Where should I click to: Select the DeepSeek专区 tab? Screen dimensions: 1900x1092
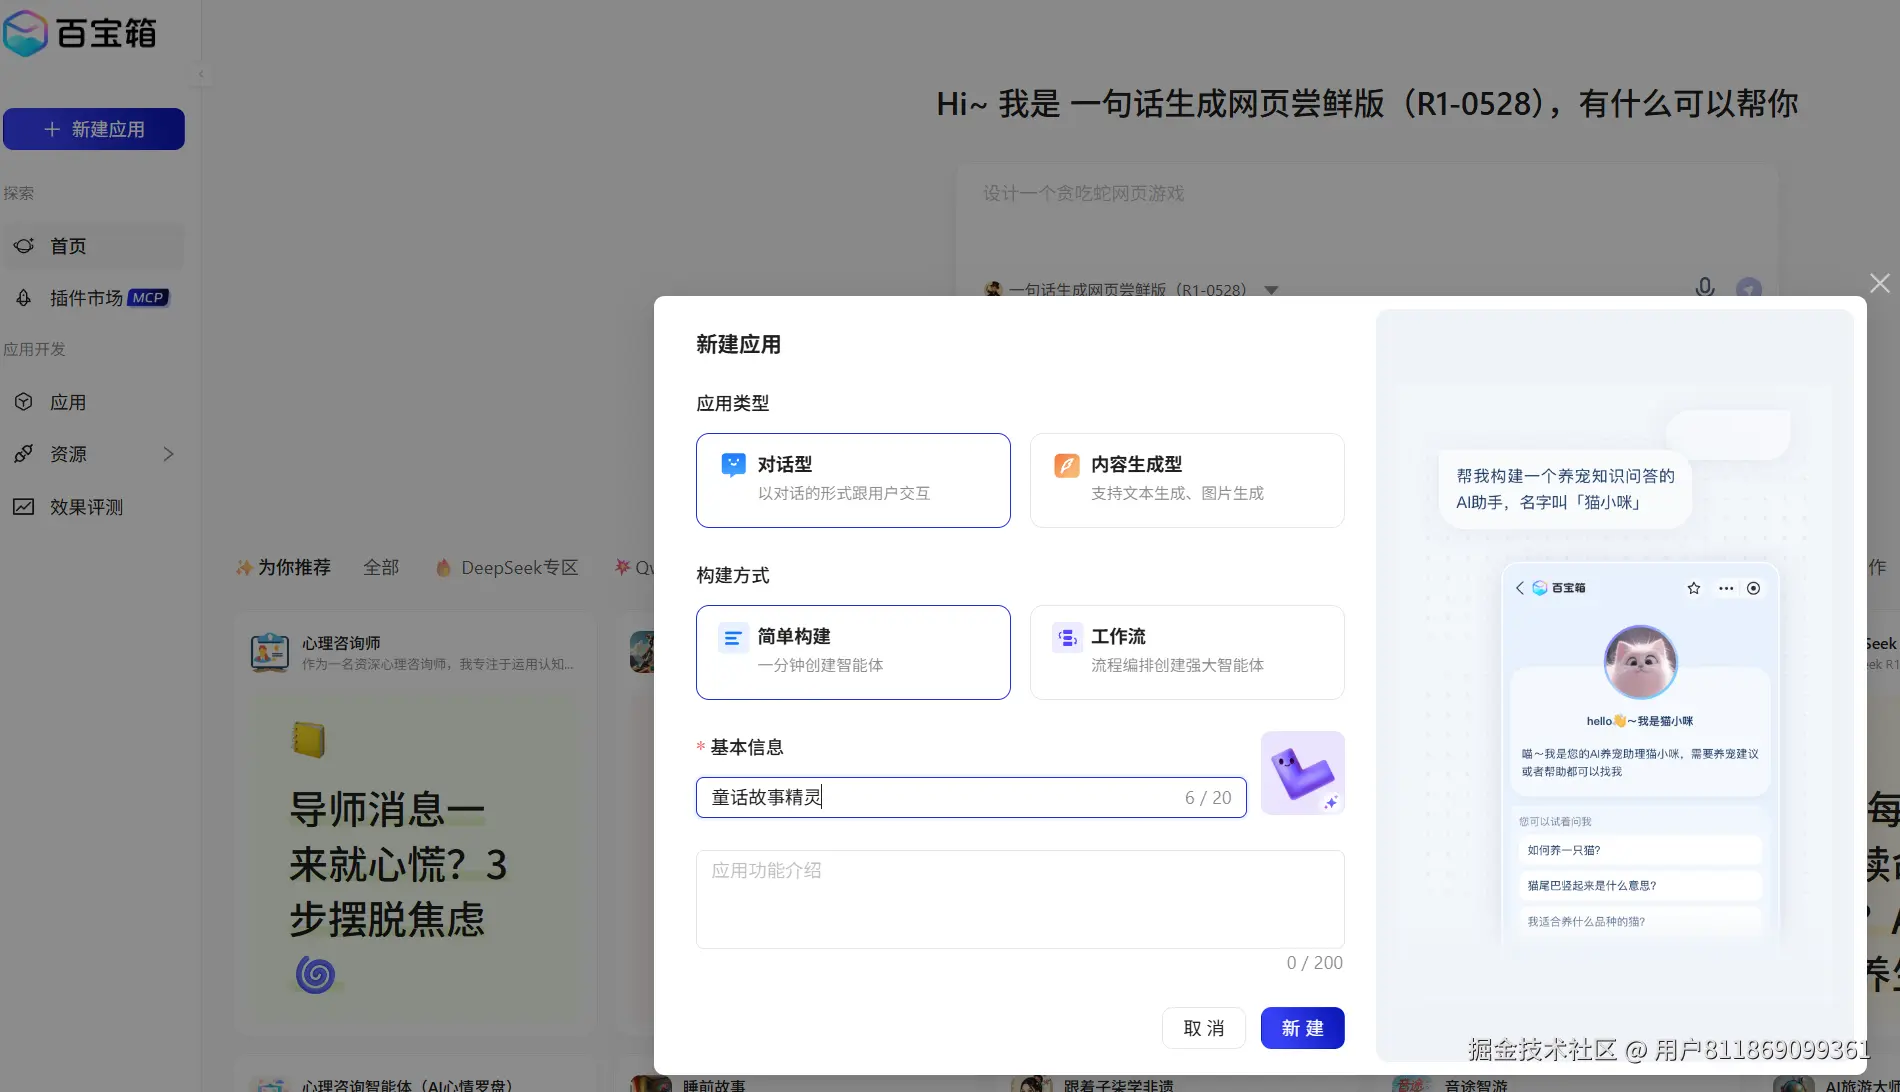507,567
